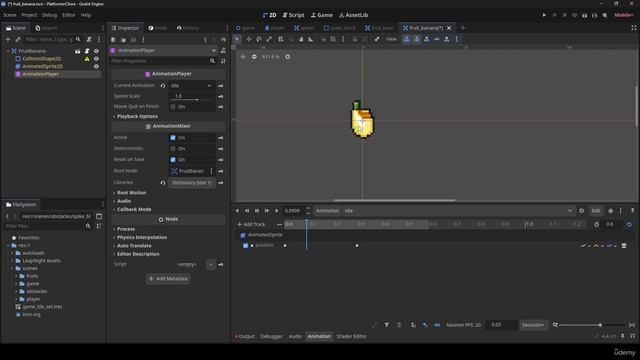Switch to the Script workspace
Screen dimensions: 640x360
pos(293,15)
